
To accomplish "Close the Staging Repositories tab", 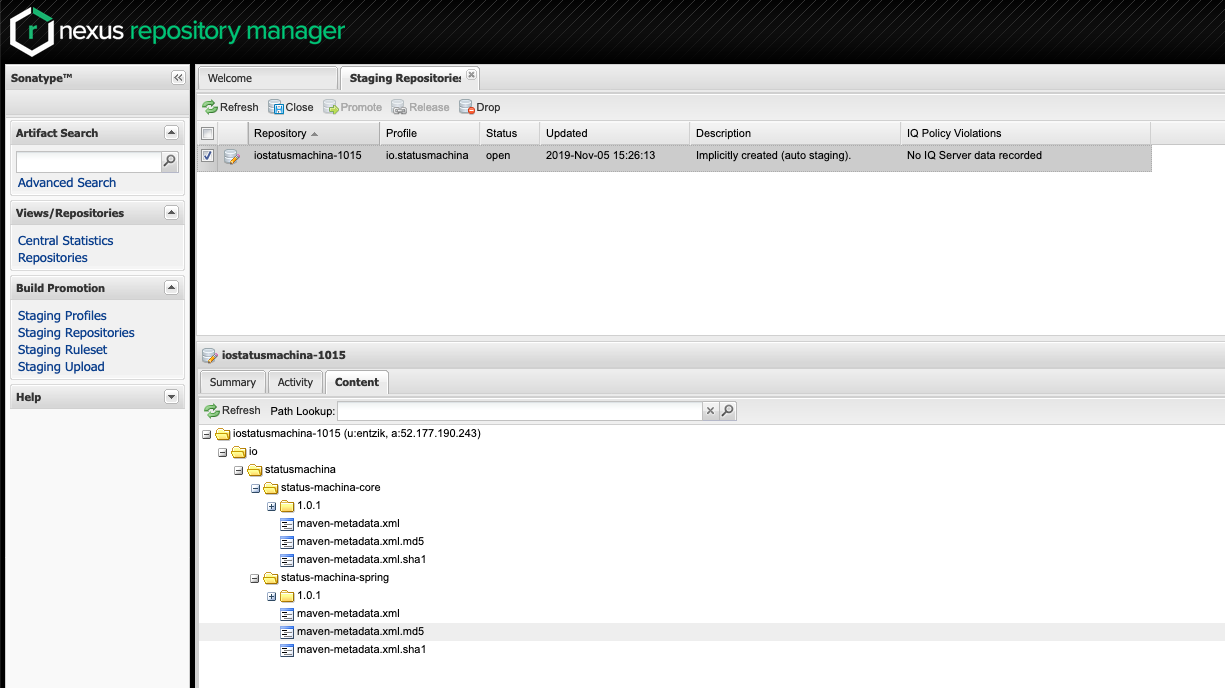I will 471,75.
